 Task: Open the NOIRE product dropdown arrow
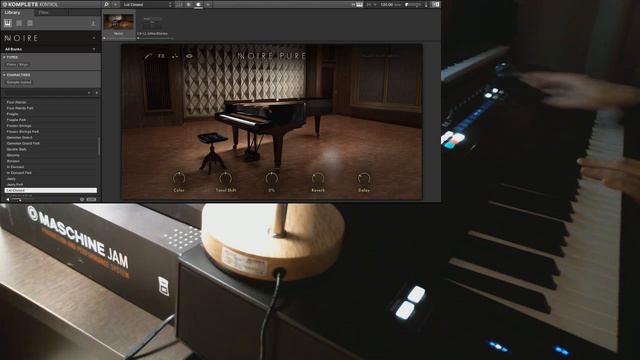(x=94, y=38)
